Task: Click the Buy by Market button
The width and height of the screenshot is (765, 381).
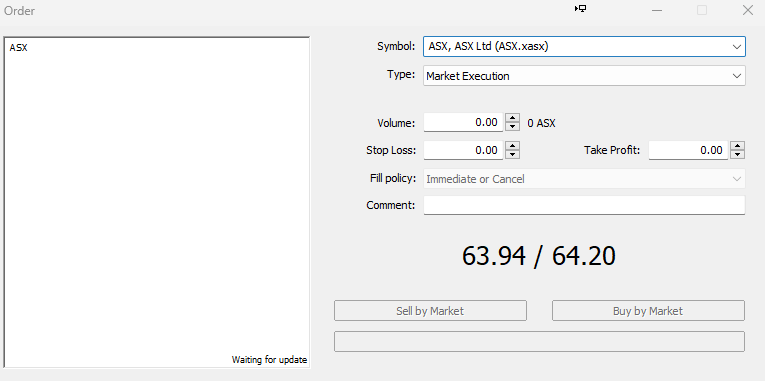Action: [x=648, y=311]
